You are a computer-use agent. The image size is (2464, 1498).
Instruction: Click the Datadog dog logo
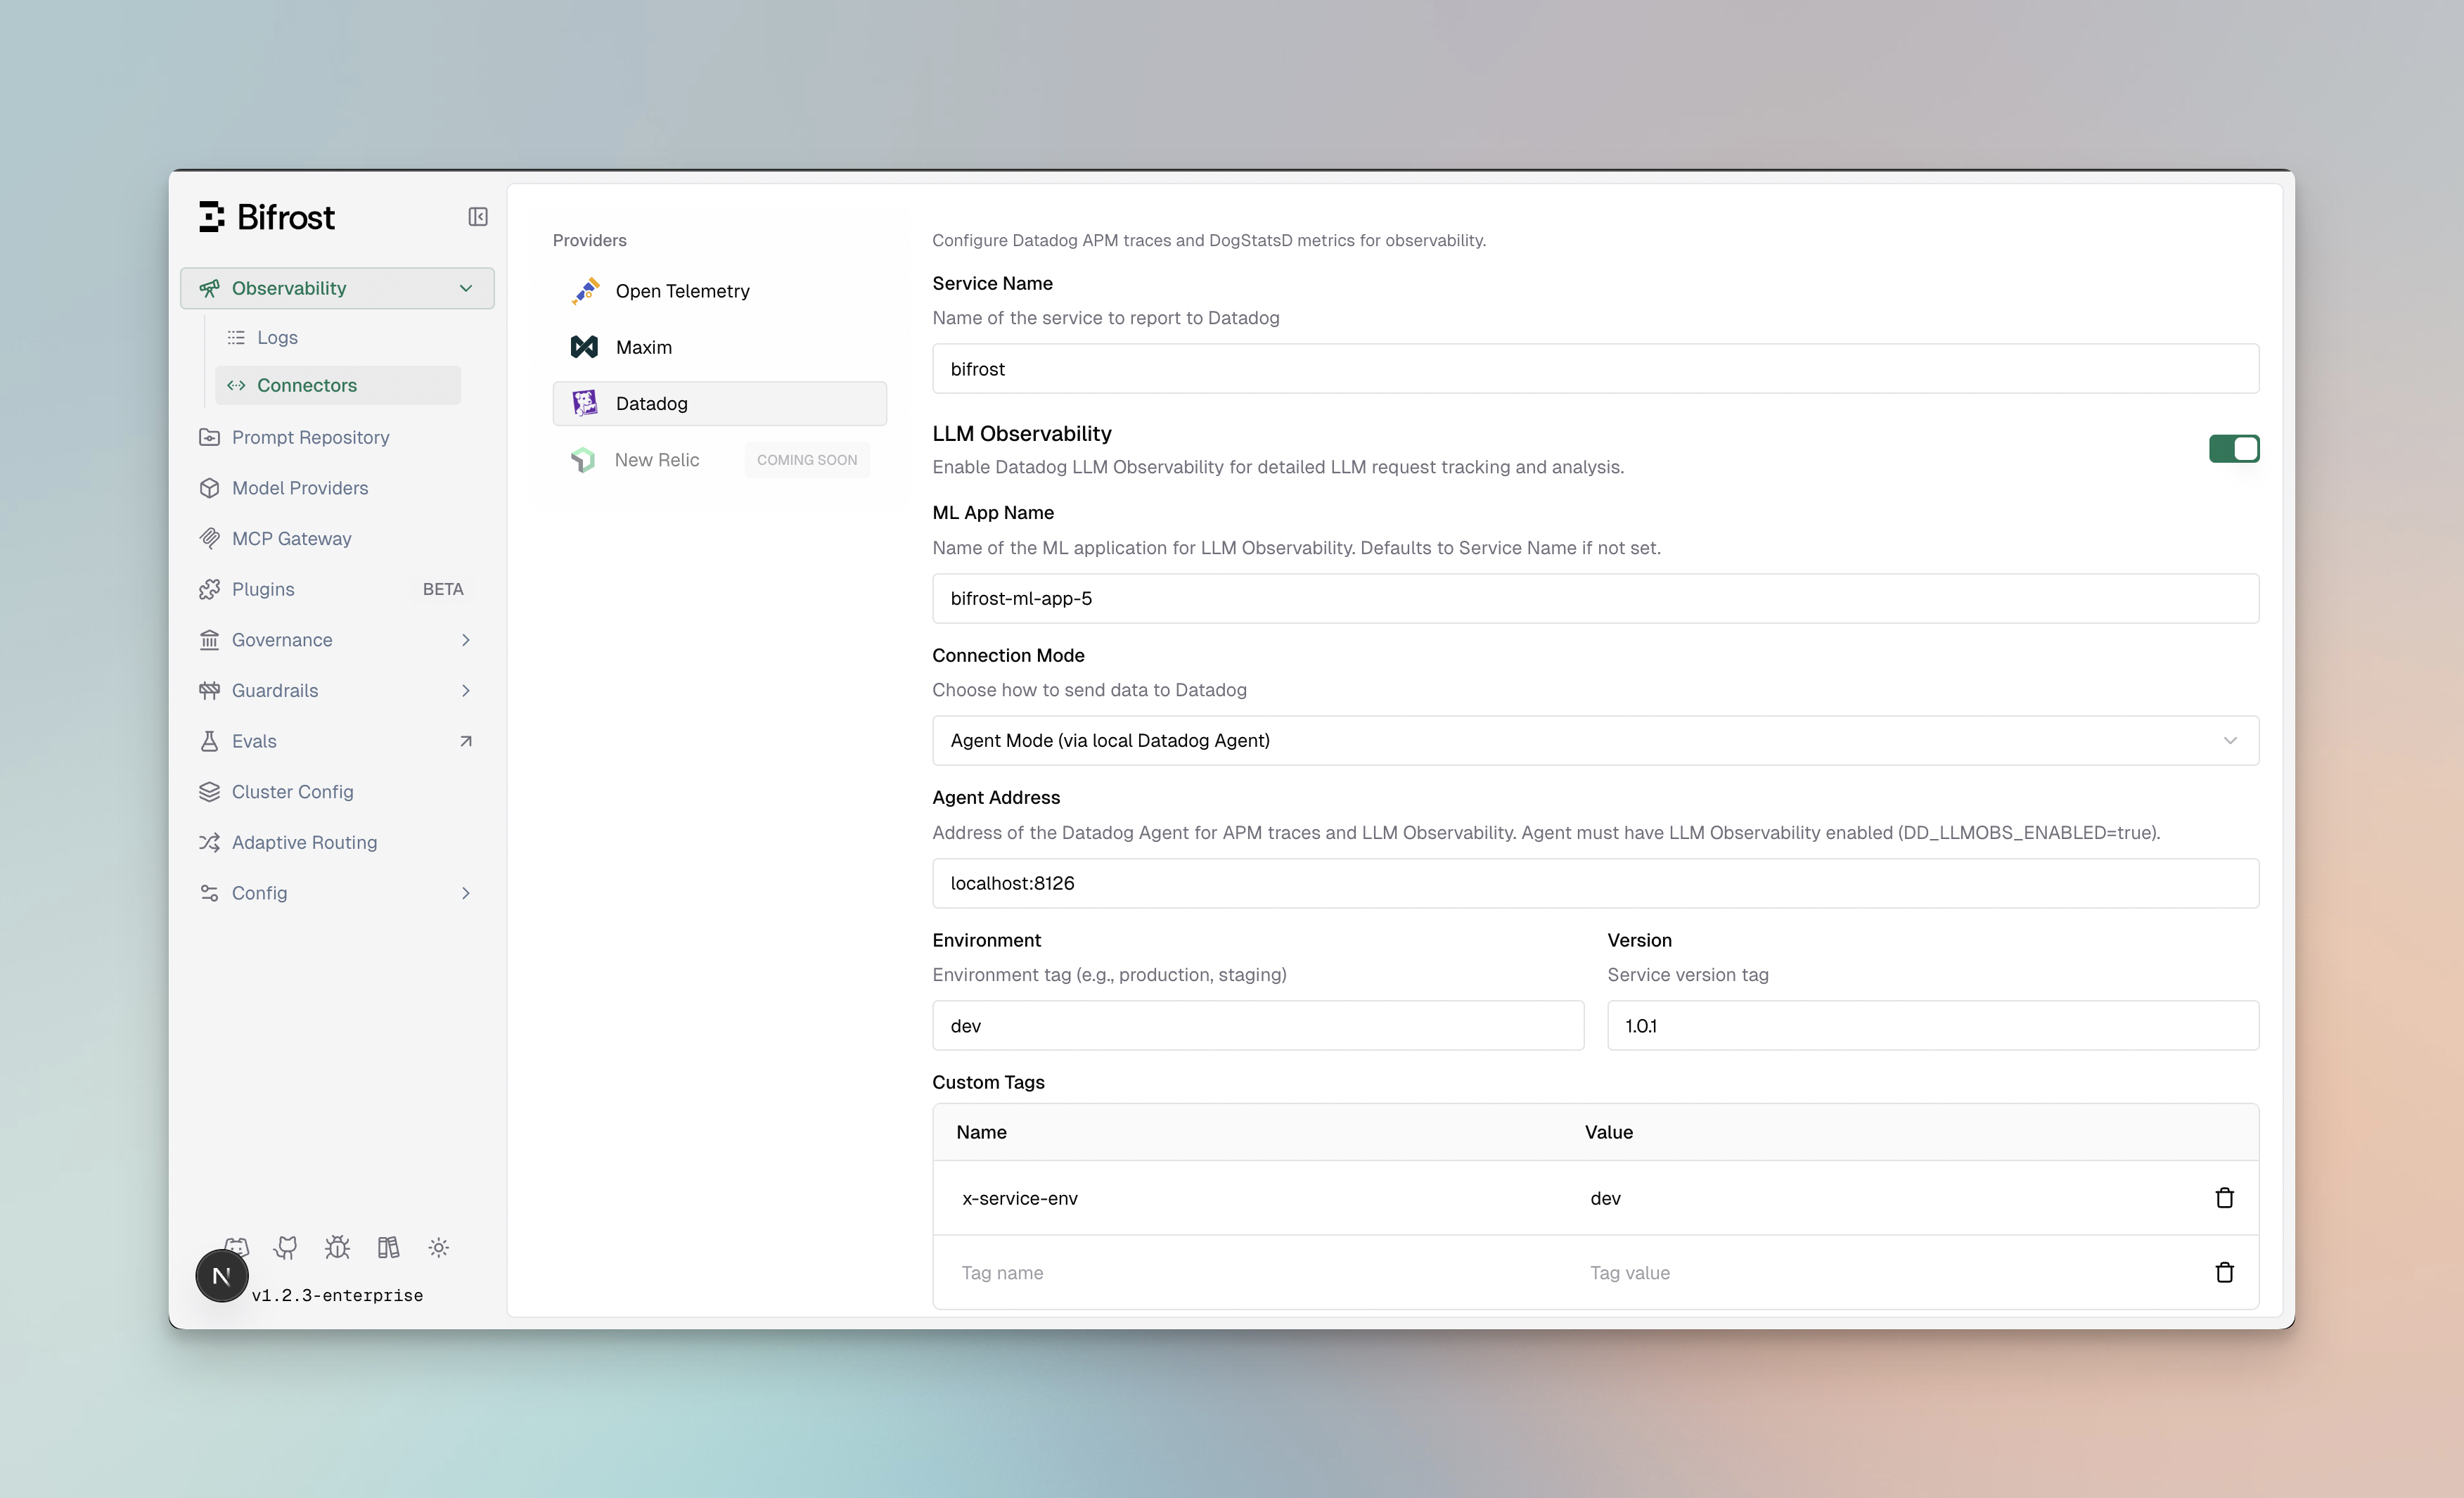[x=585, y=403]
